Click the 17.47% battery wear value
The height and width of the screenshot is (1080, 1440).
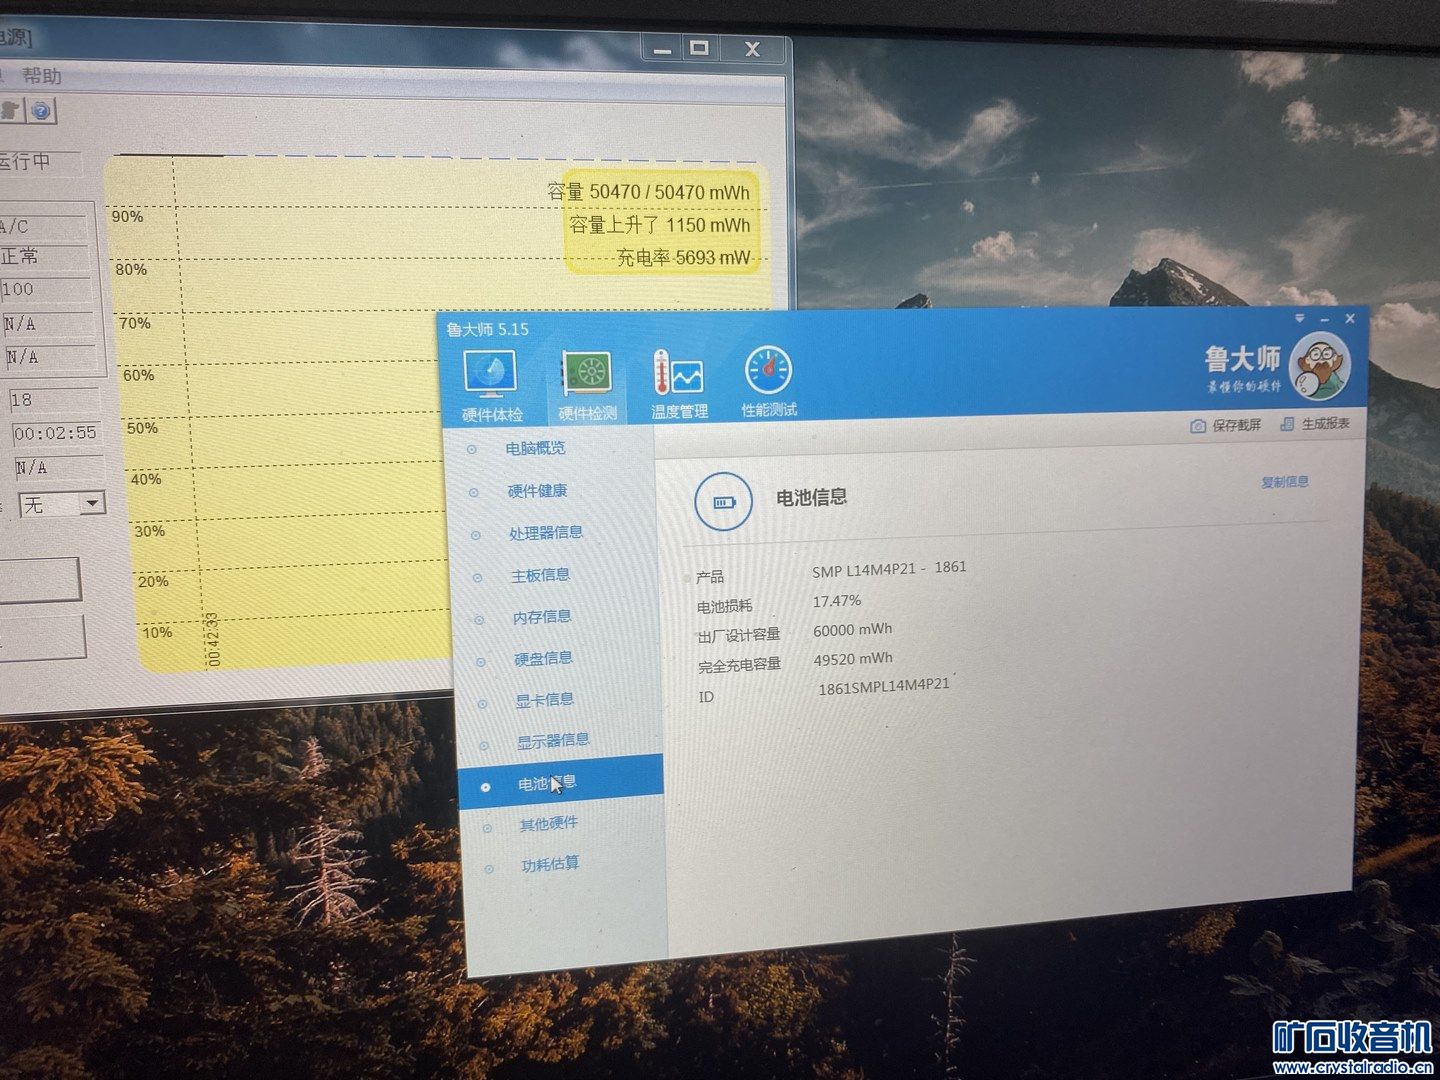837,601
